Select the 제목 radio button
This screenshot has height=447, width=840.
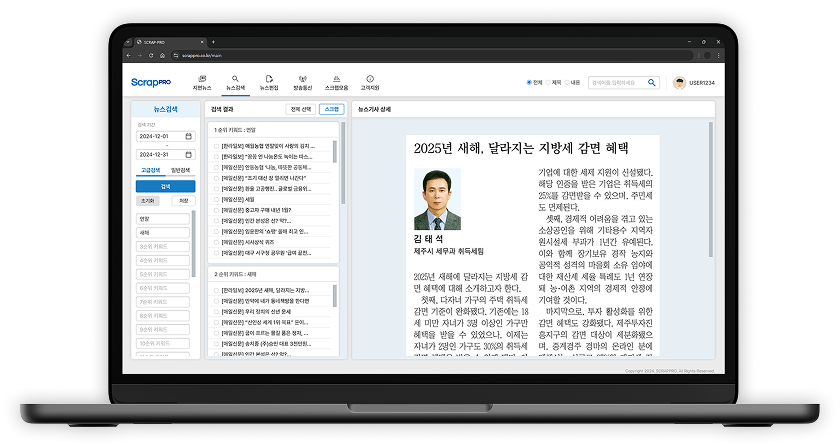(x=549, y=82)
